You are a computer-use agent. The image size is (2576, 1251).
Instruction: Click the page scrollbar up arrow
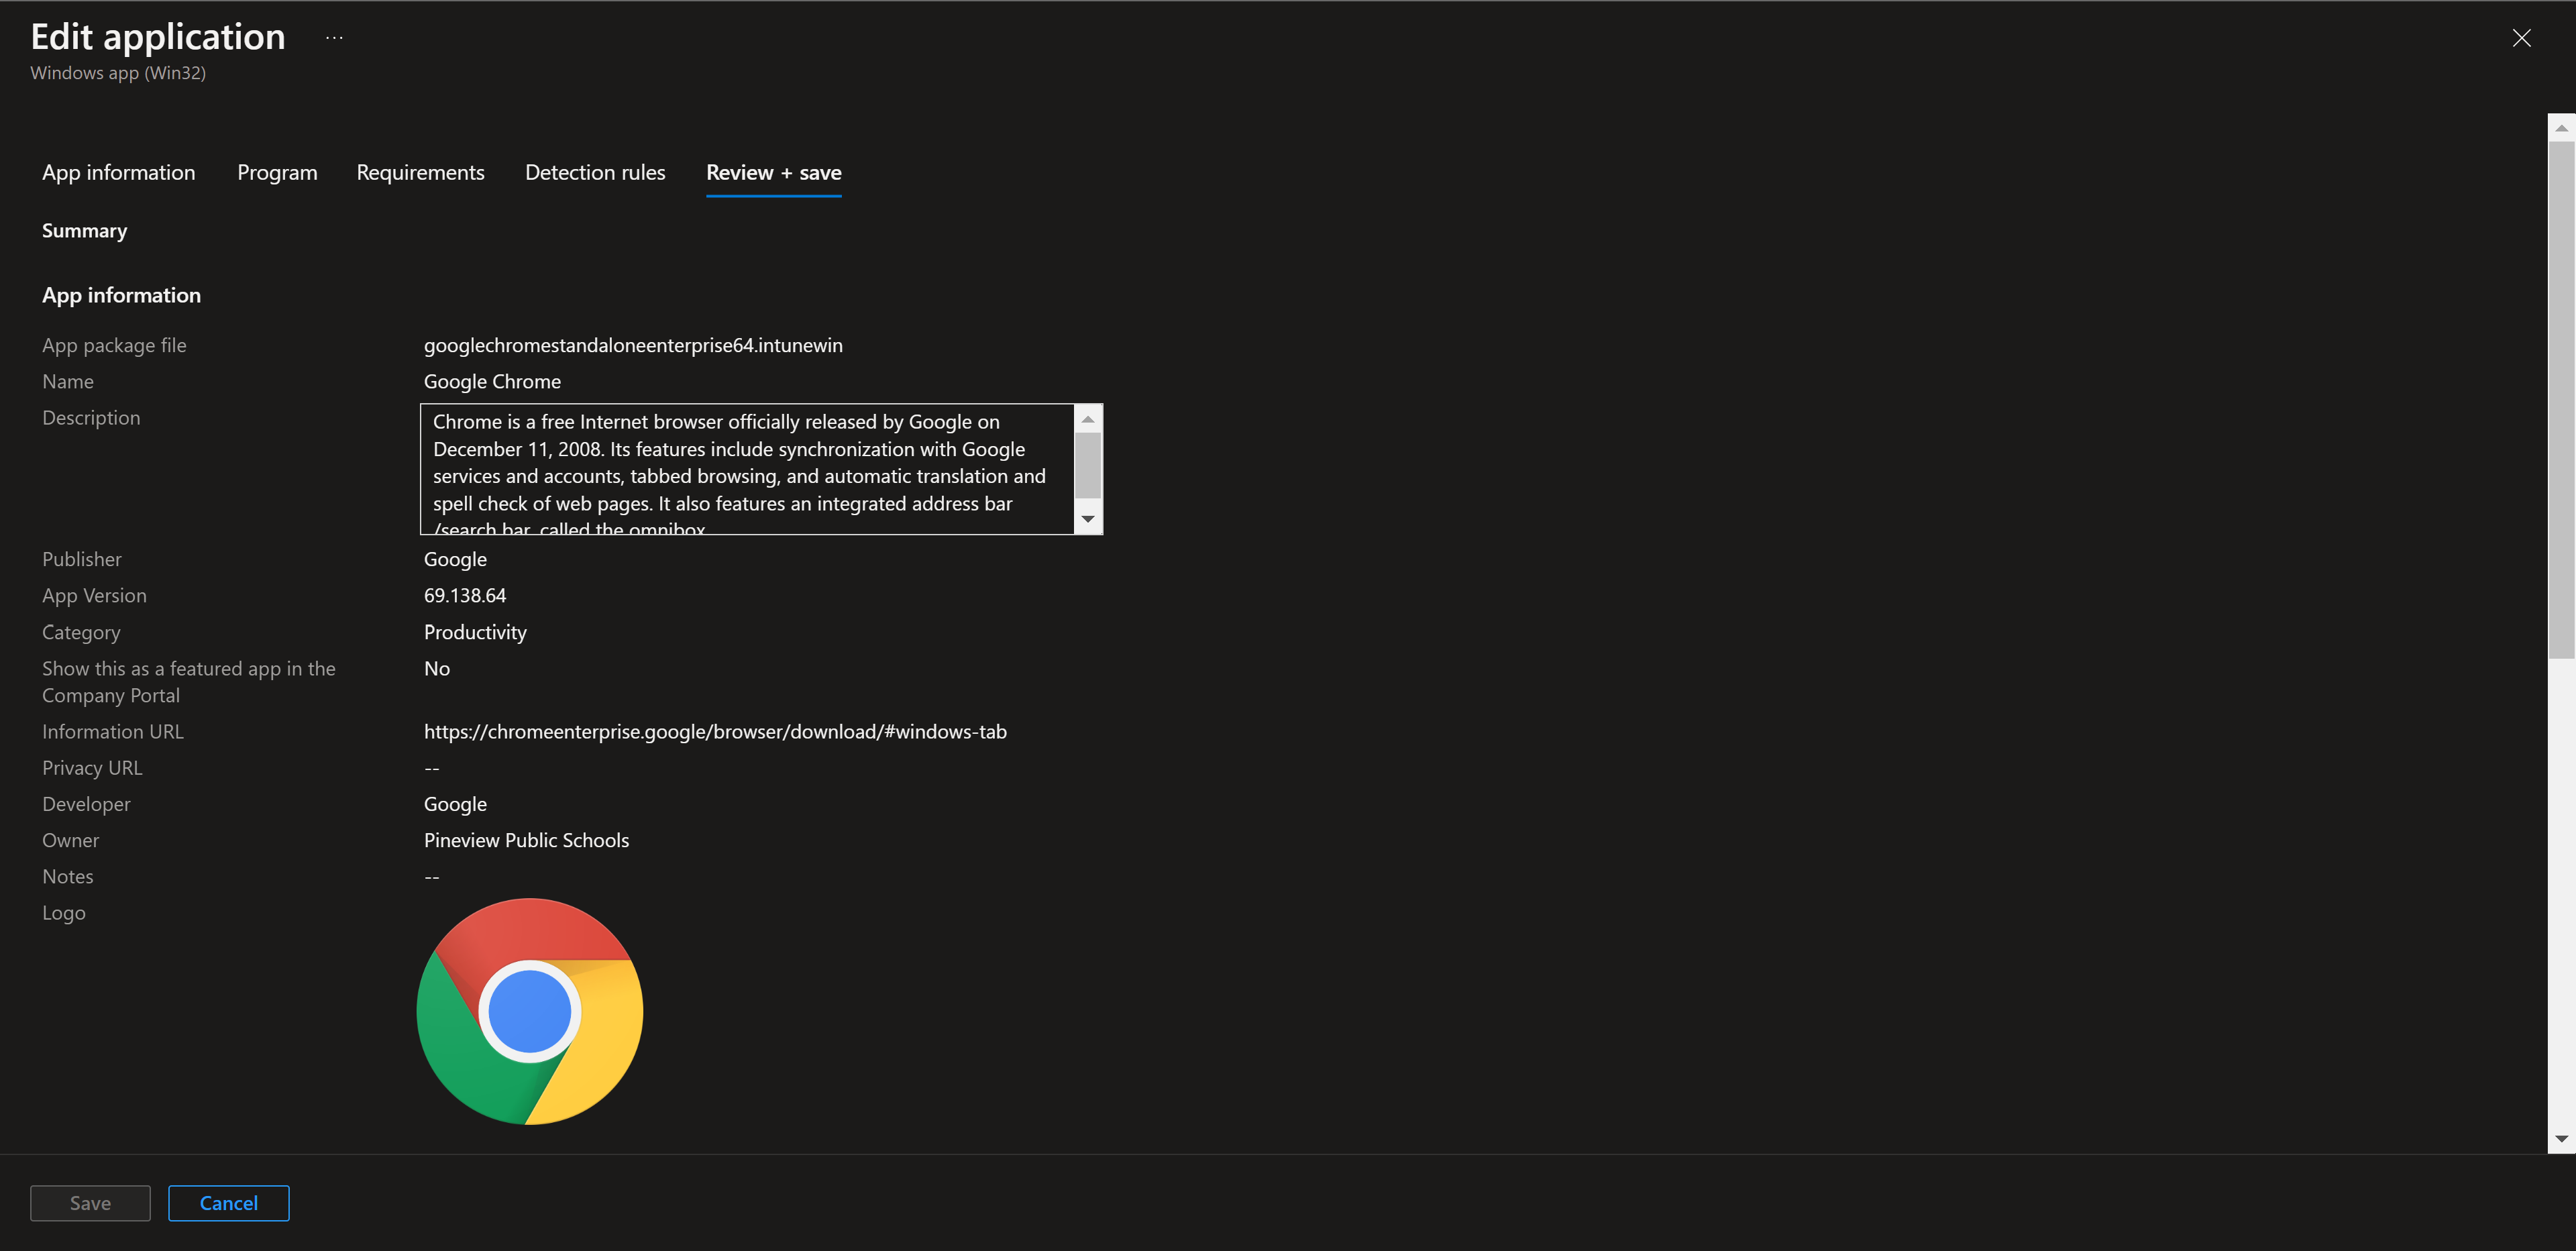click(x=2561, y=128)
